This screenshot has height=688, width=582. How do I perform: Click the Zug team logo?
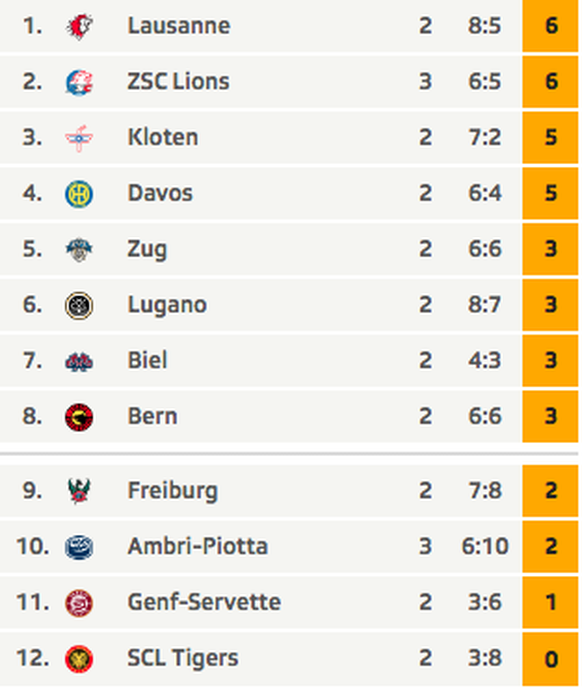point(79,250)
